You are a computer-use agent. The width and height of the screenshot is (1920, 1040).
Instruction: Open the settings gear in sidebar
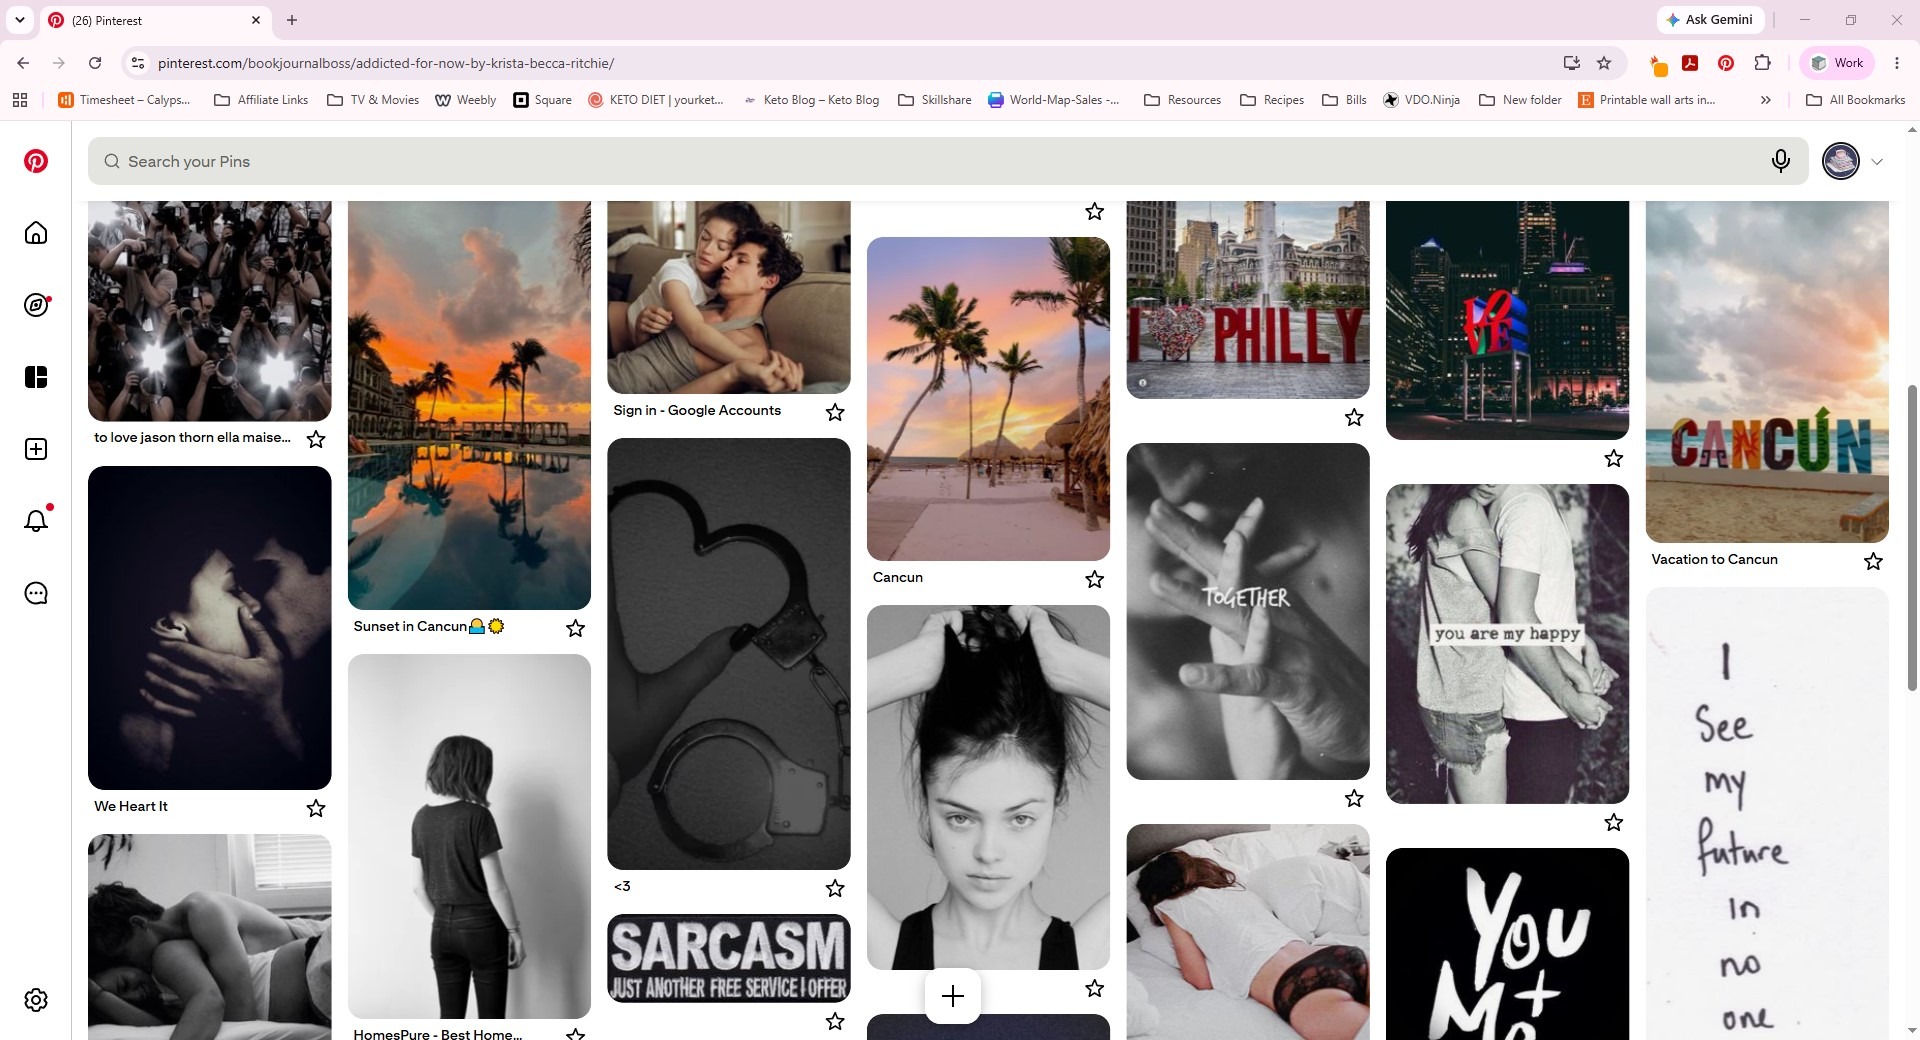(x=36, y=1000)
